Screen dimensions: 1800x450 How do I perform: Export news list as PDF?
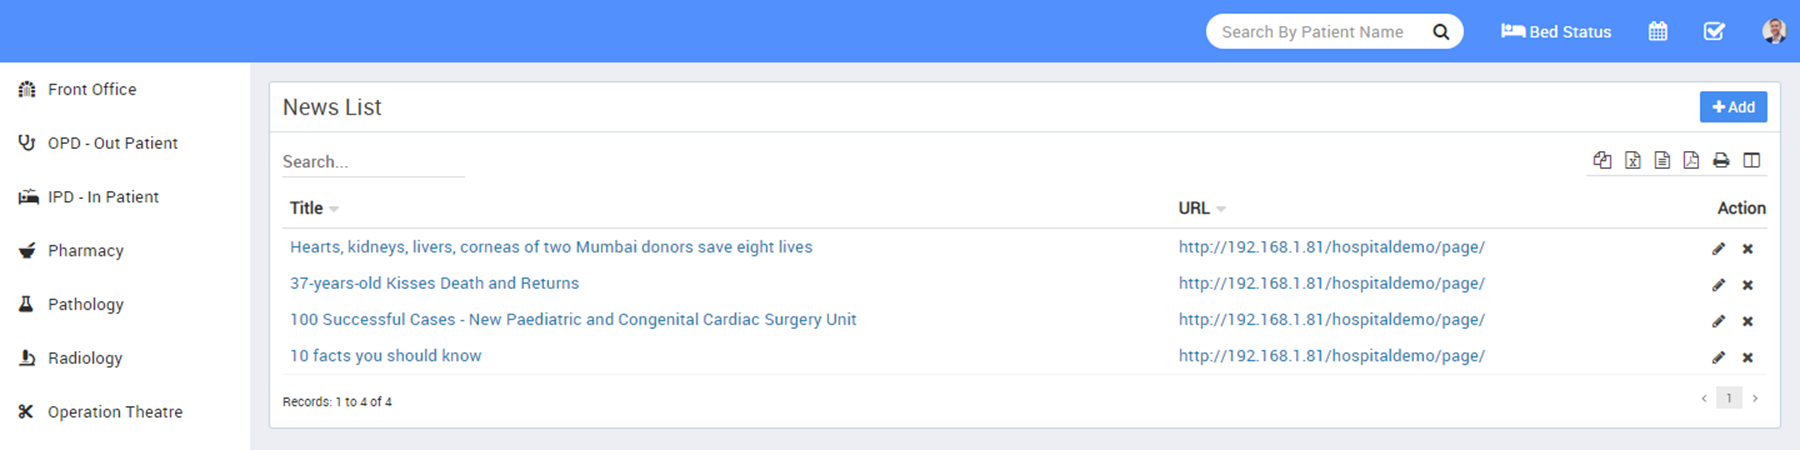coord(1691,160)
